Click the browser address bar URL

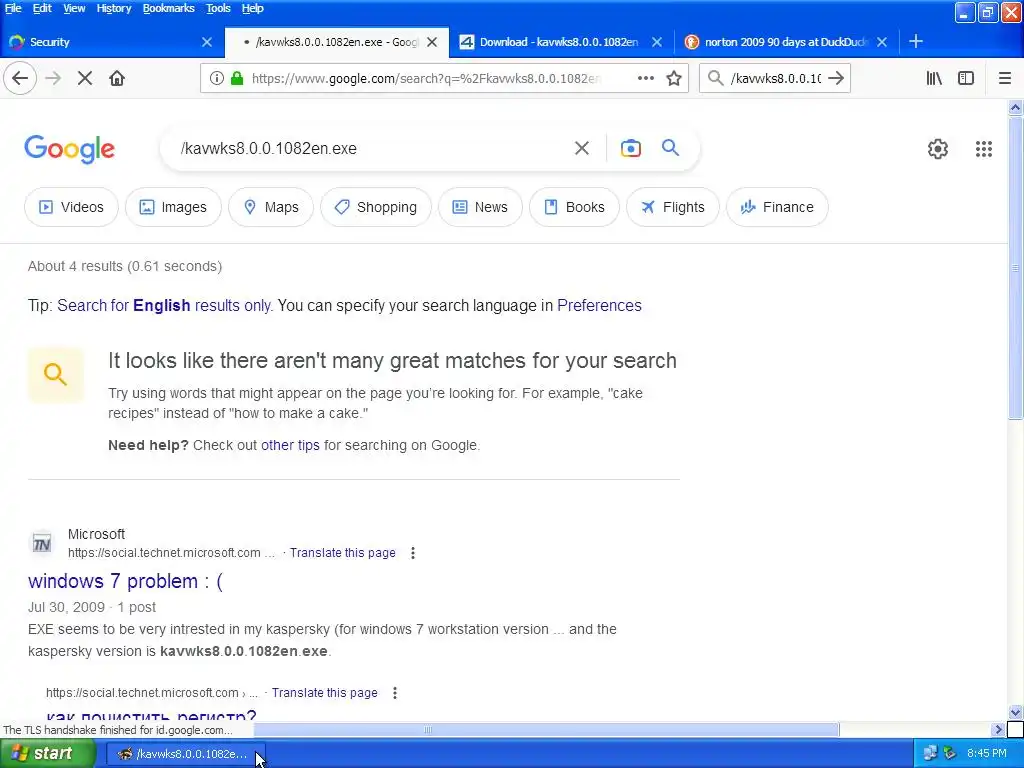(428, 78)
